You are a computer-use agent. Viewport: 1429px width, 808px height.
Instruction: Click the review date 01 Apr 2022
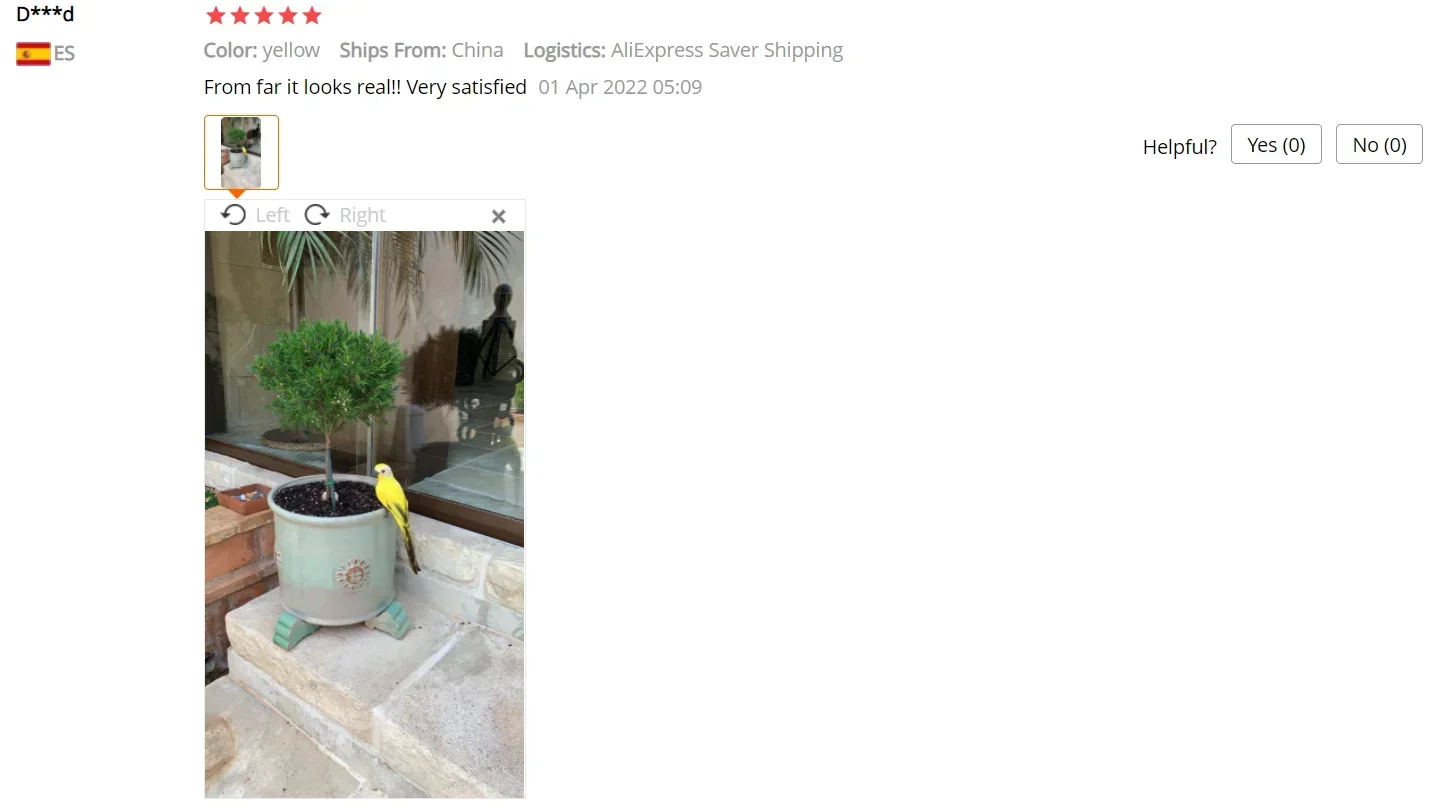(x=593, y=87)
